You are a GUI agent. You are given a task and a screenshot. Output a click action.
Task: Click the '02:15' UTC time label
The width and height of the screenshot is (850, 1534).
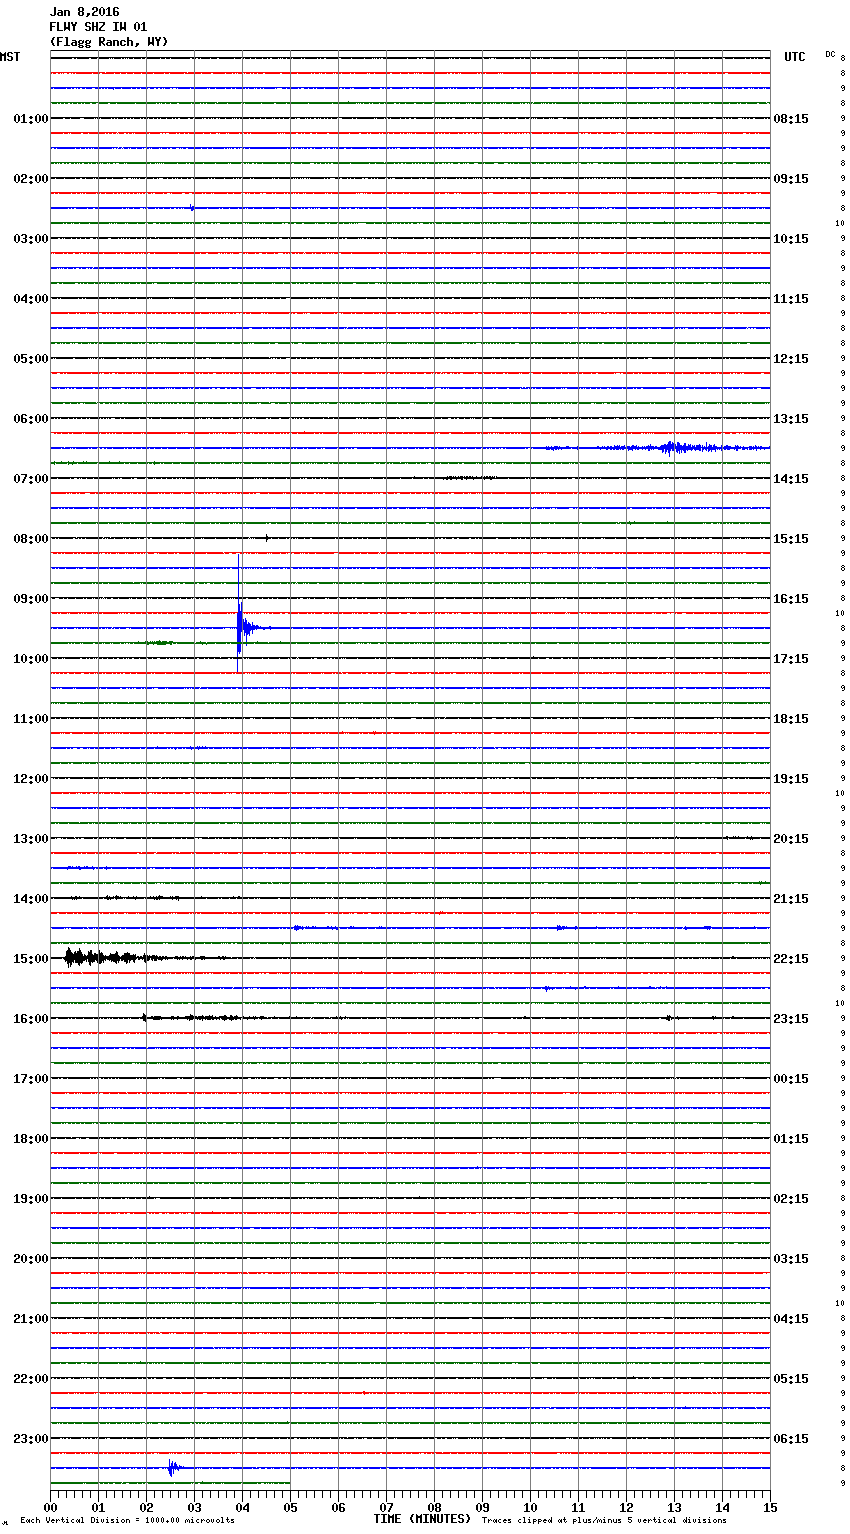791,1199
